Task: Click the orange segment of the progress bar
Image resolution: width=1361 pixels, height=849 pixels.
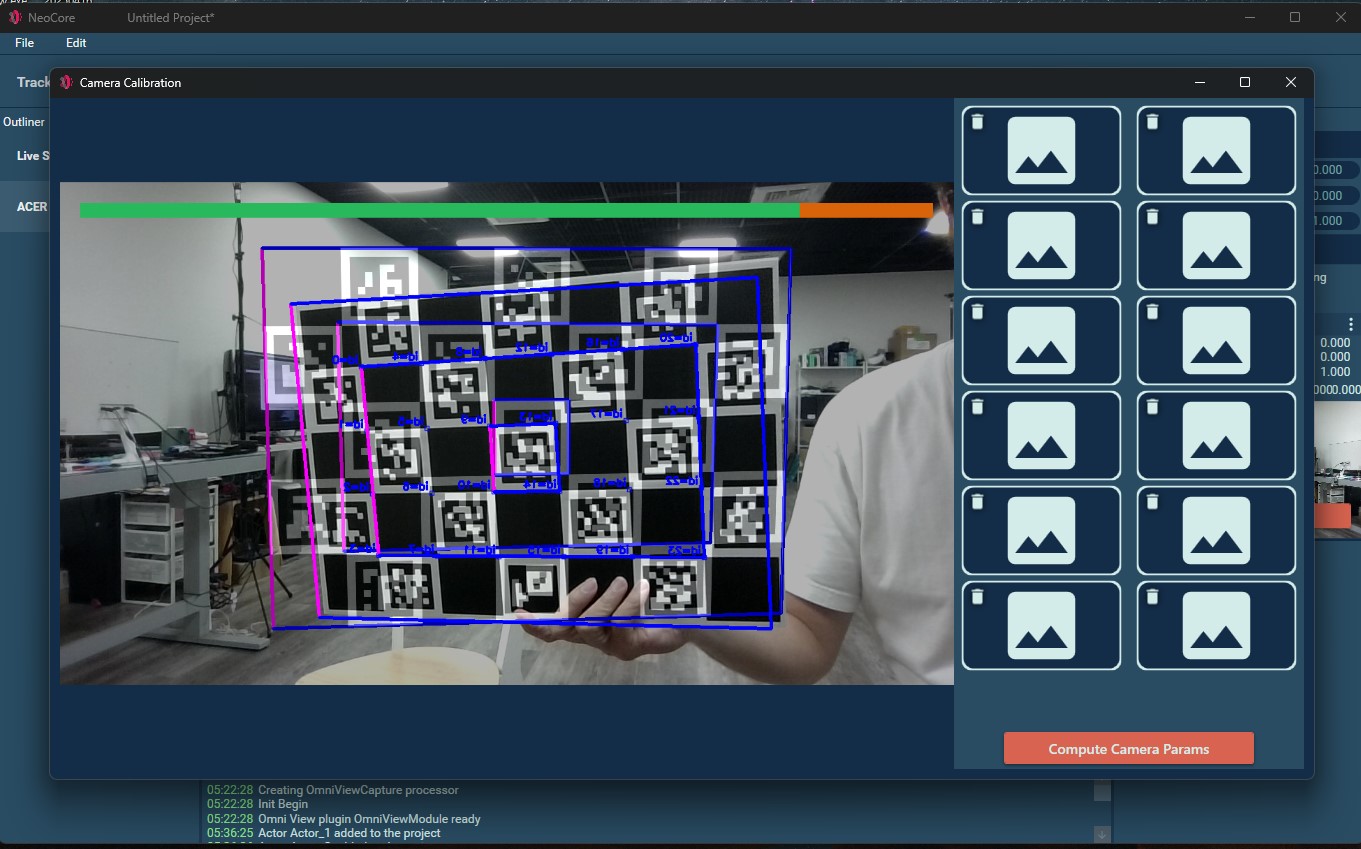Action: point(866,211)
